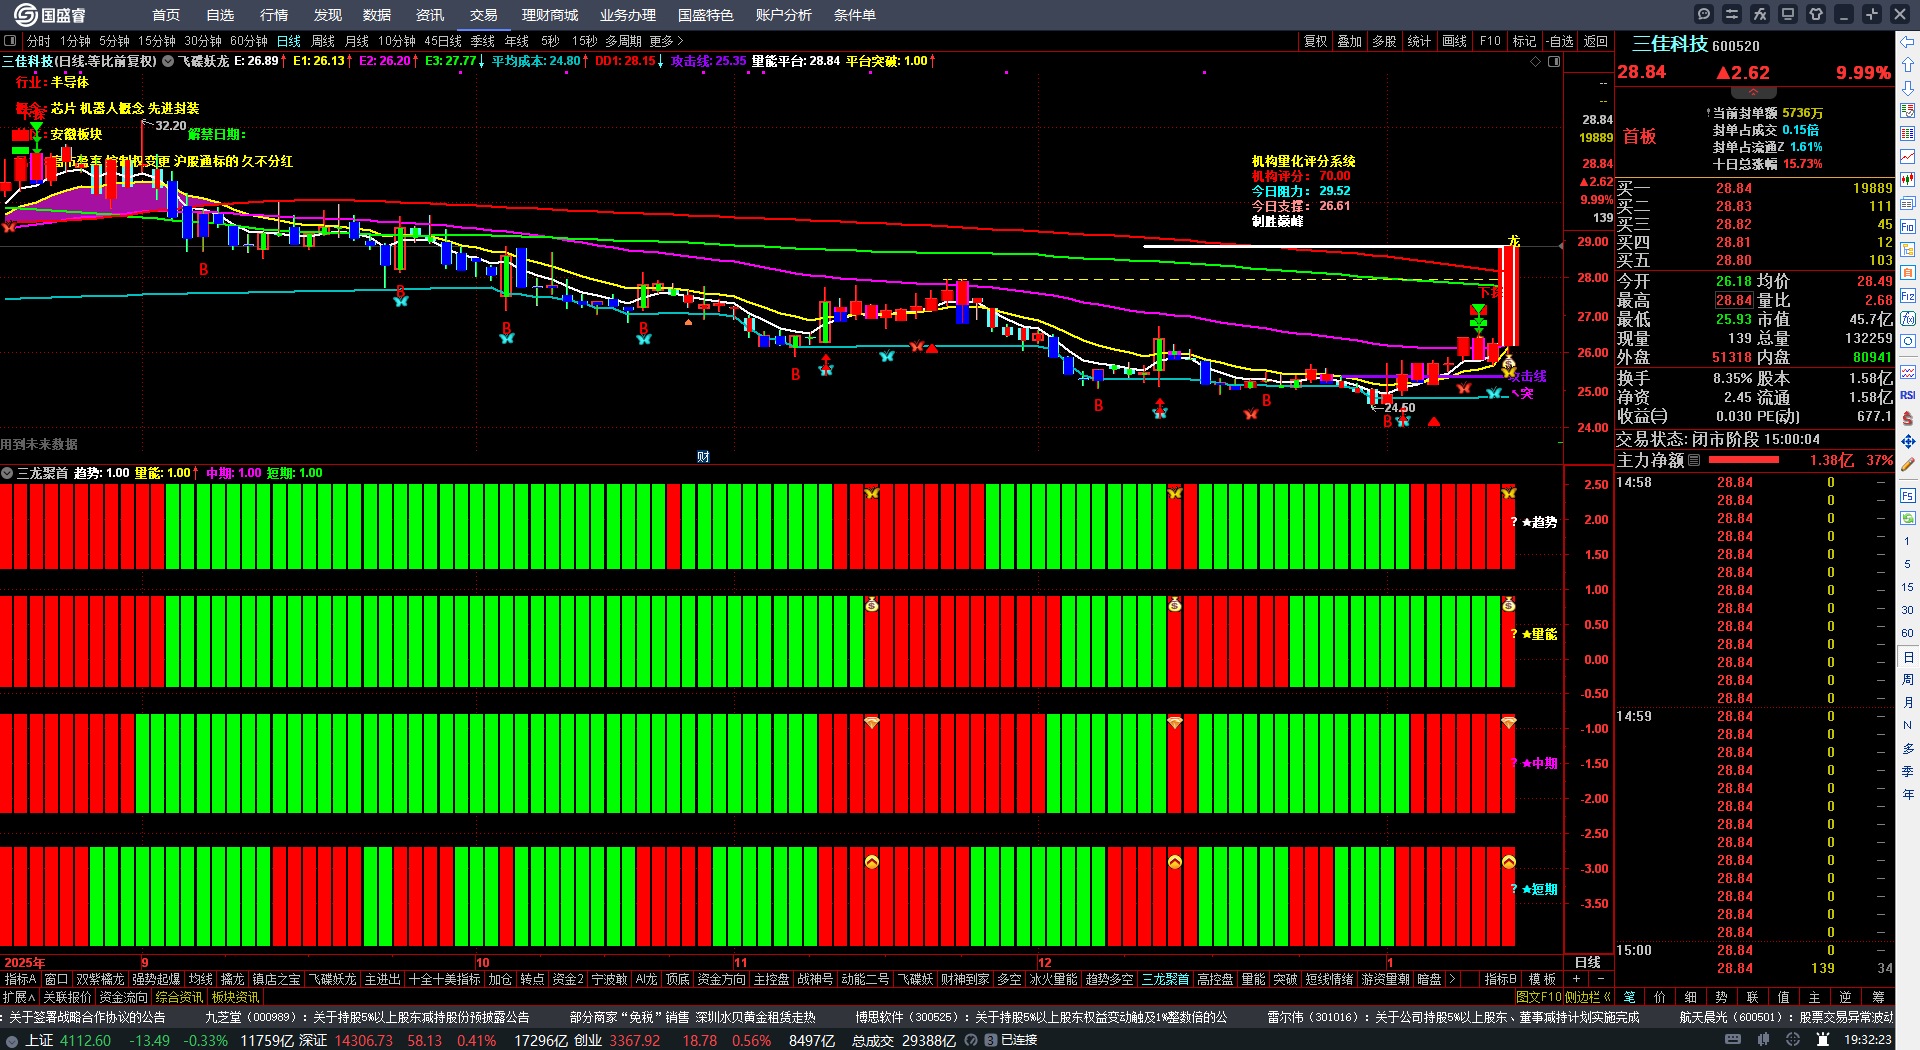
Task: Open the message chat icon in title bar
Action: [x=1704, y=14]
